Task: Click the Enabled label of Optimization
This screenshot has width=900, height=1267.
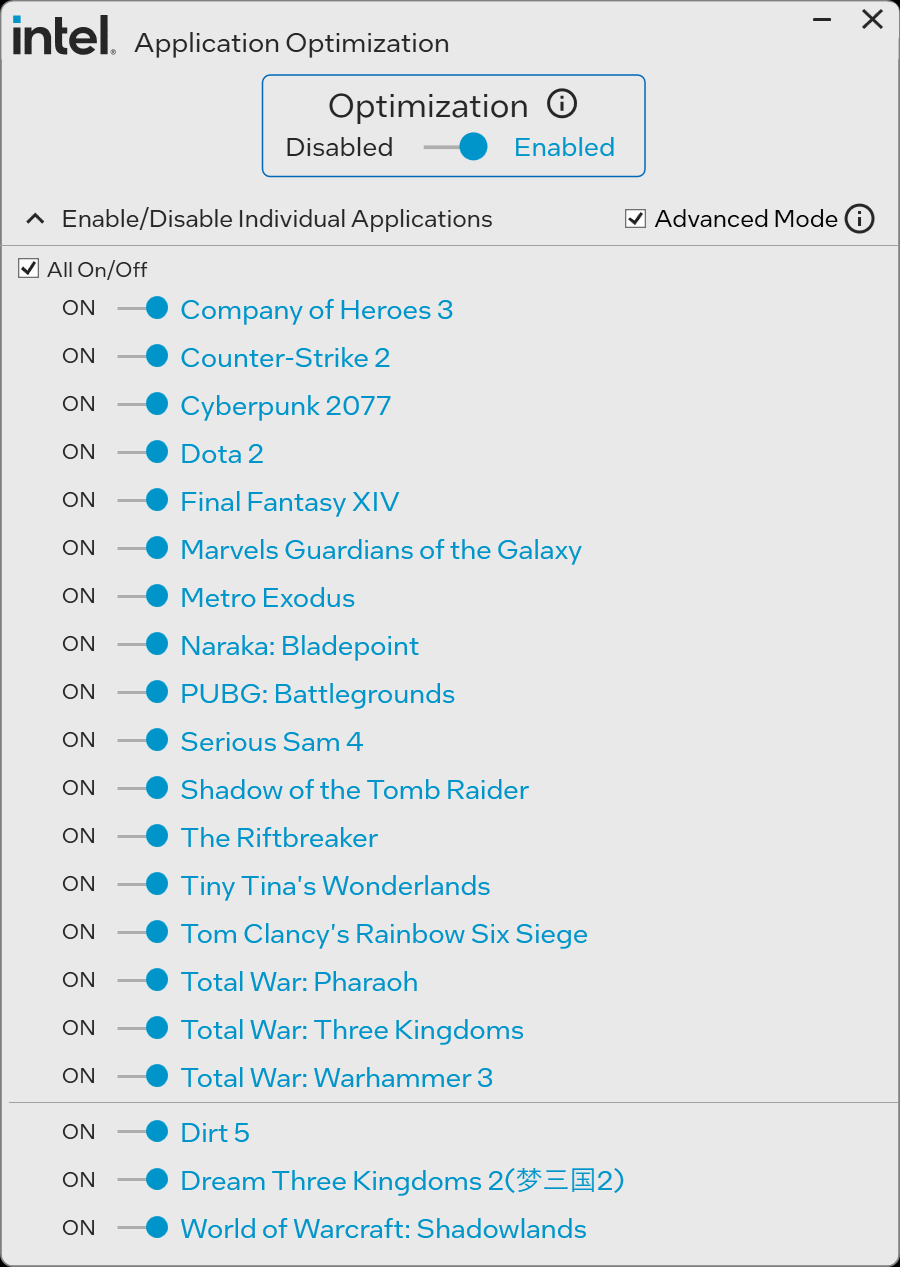Action: [564, 148]
